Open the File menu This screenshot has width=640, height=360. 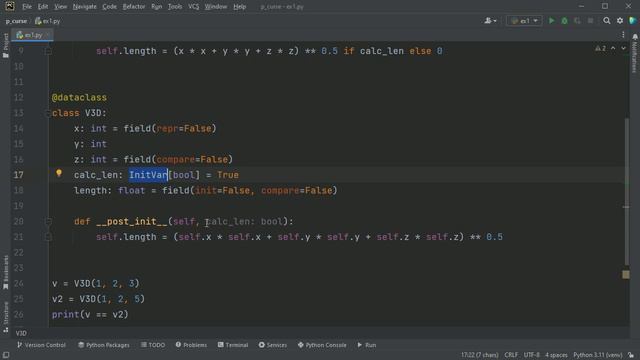tap(27, 7)
